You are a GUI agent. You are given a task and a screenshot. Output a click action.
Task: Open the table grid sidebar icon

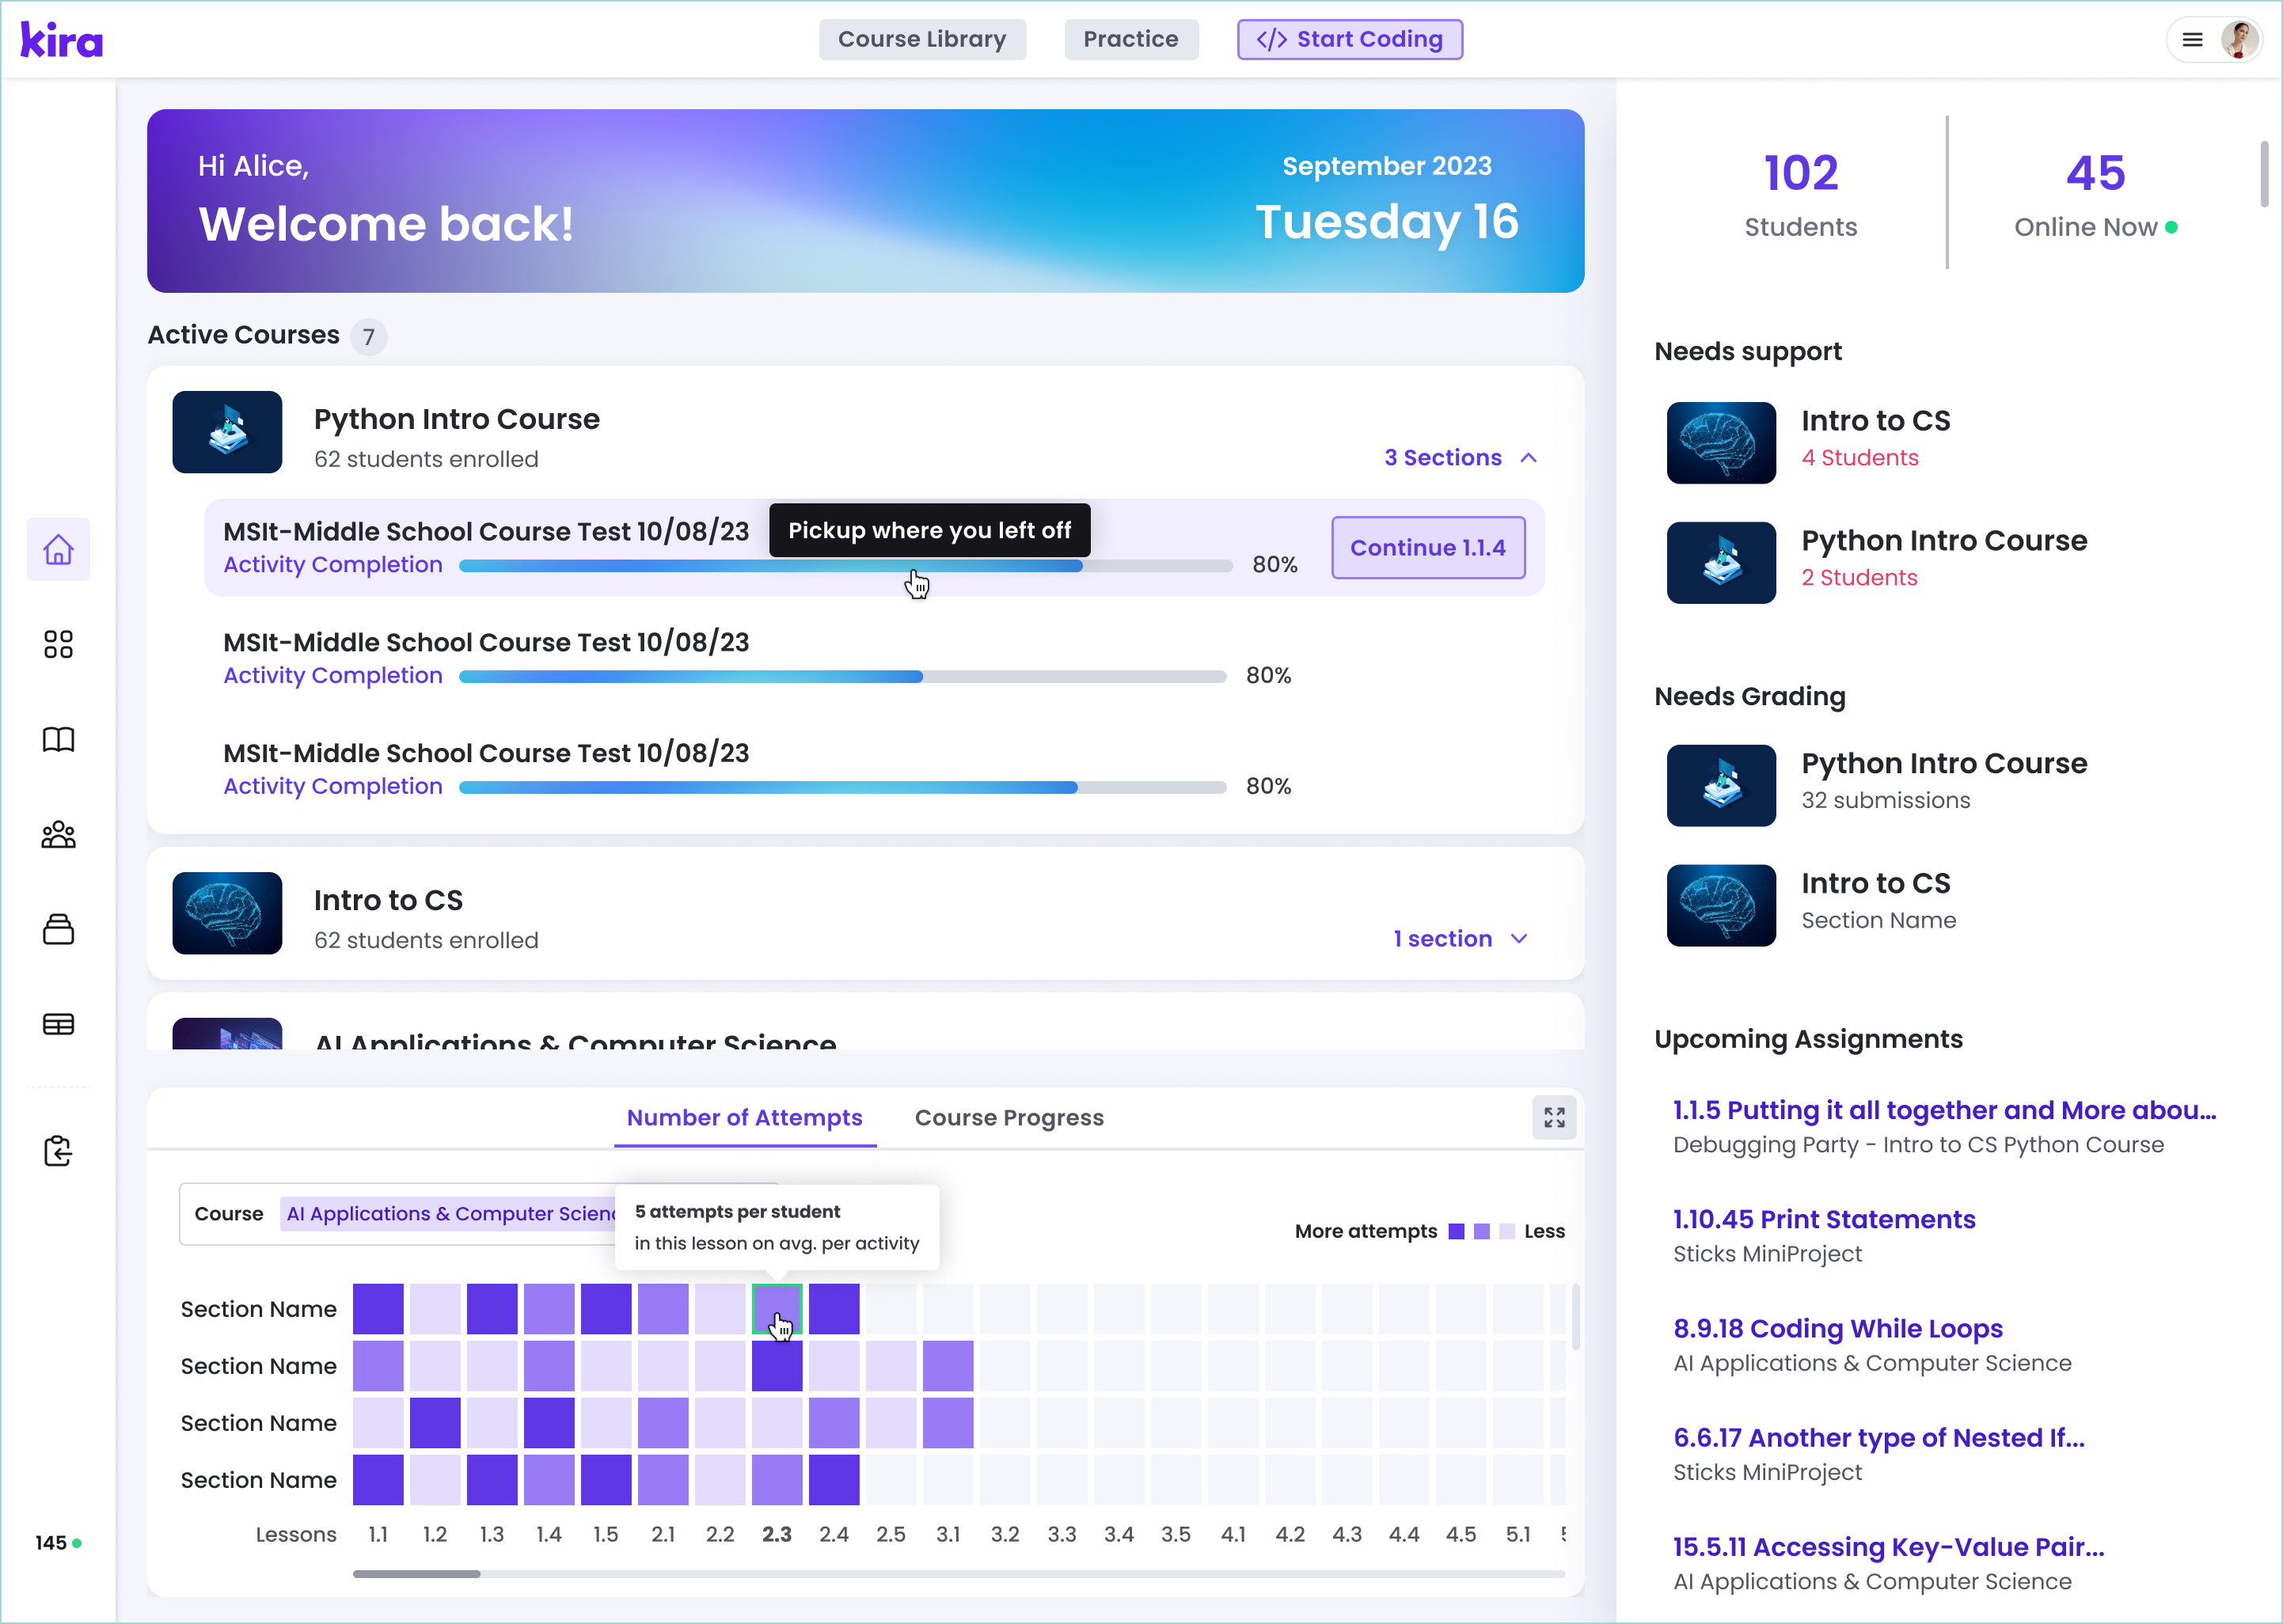[x=58, y=1024]
